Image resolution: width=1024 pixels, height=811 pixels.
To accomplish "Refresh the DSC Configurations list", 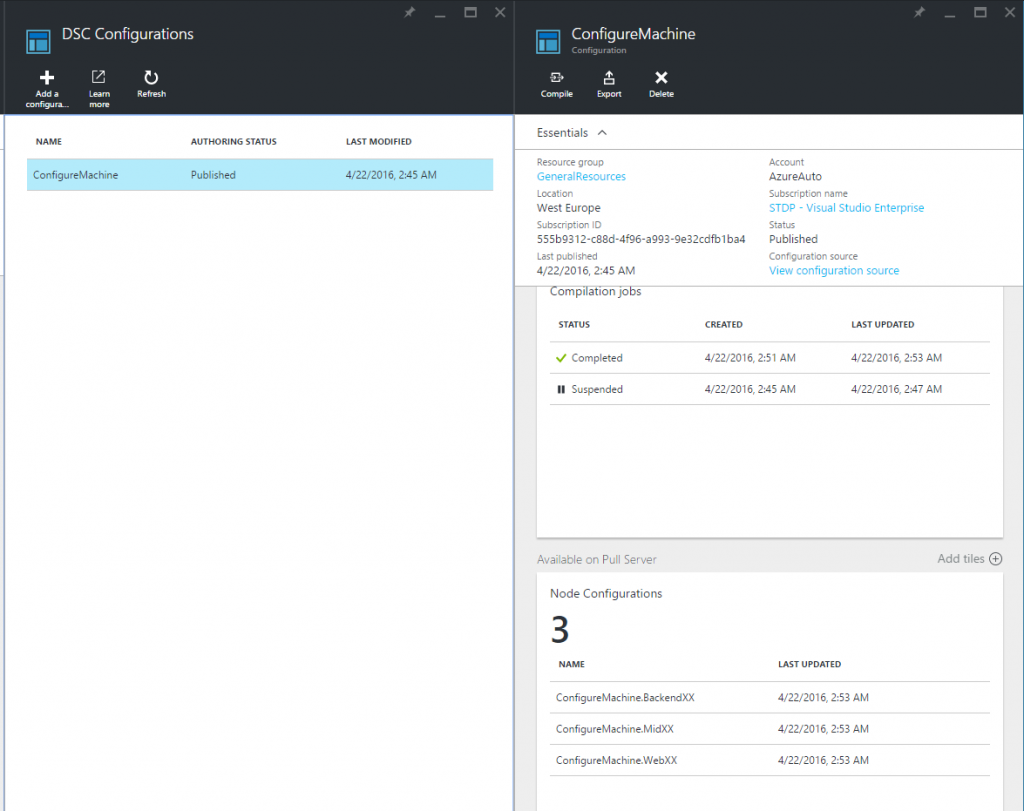I will click(151, 85).
